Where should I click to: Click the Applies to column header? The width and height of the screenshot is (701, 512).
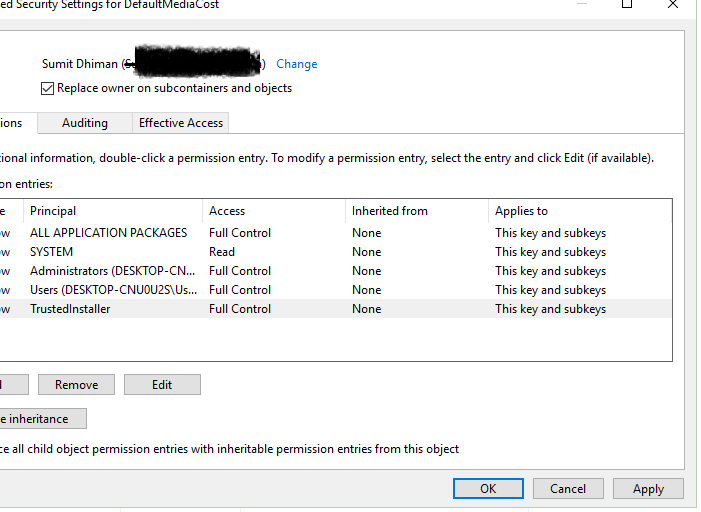click(521, 211)
